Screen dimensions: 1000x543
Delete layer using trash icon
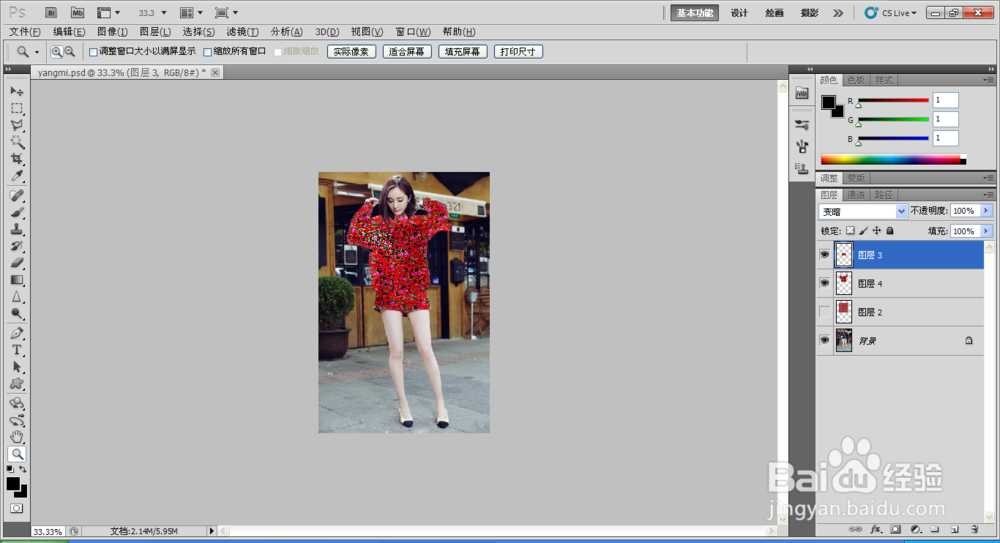click(x=974, y=529)
